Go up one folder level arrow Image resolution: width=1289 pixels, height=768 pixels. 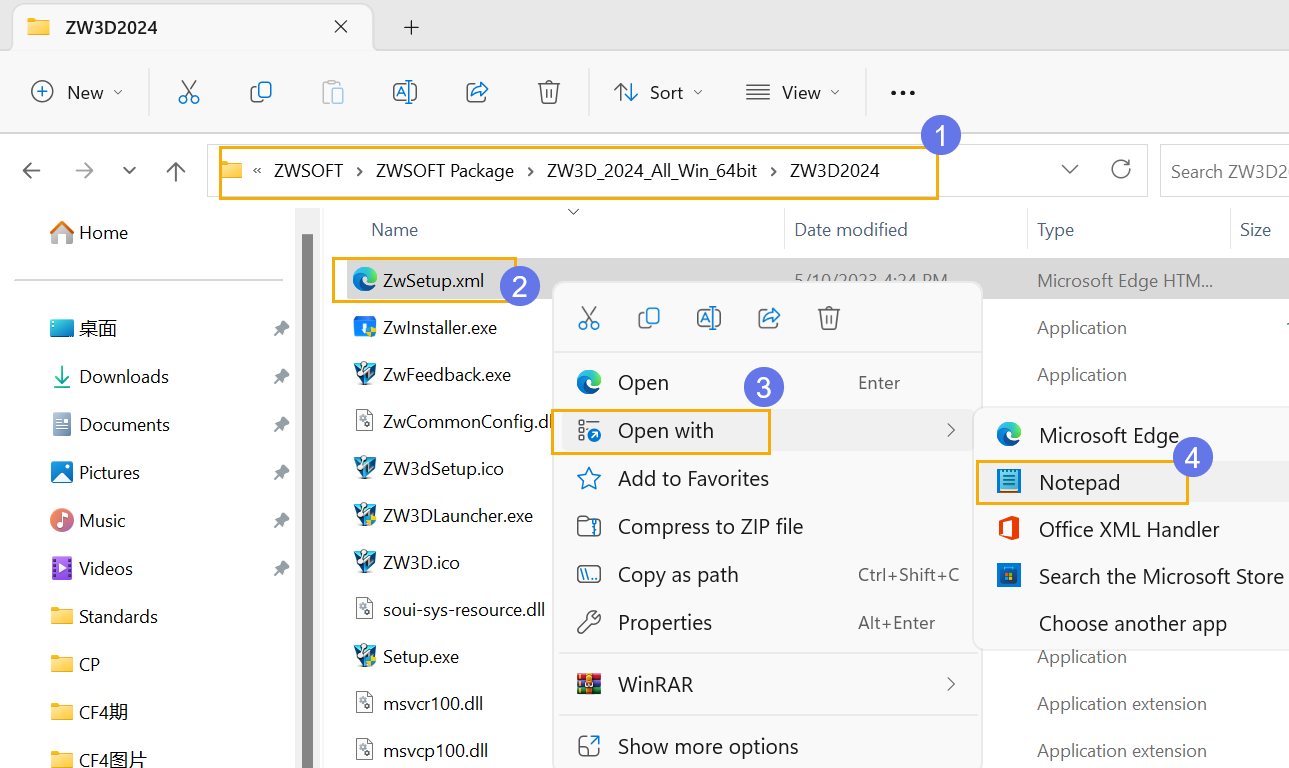pos(176,171)
